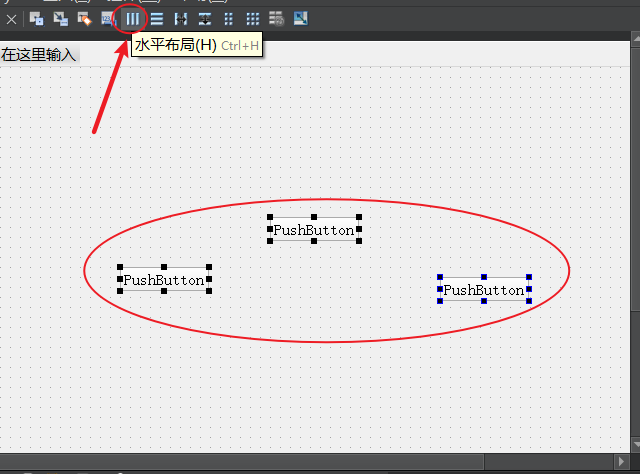Select the right PushButton with blue handles
Image resolution: width=640 pixels, height=474 pixels.
(x=484, y=289)
